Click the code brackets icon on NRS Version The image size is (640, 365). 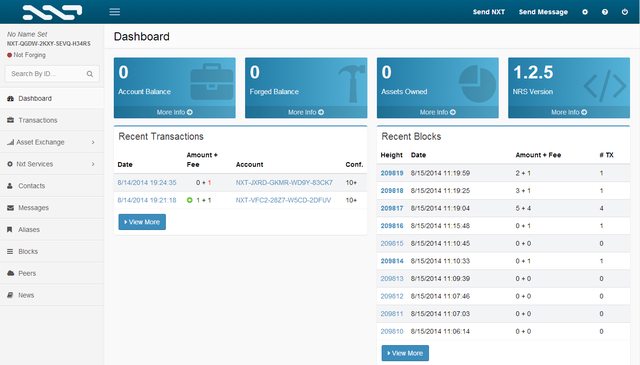(604, 85)
